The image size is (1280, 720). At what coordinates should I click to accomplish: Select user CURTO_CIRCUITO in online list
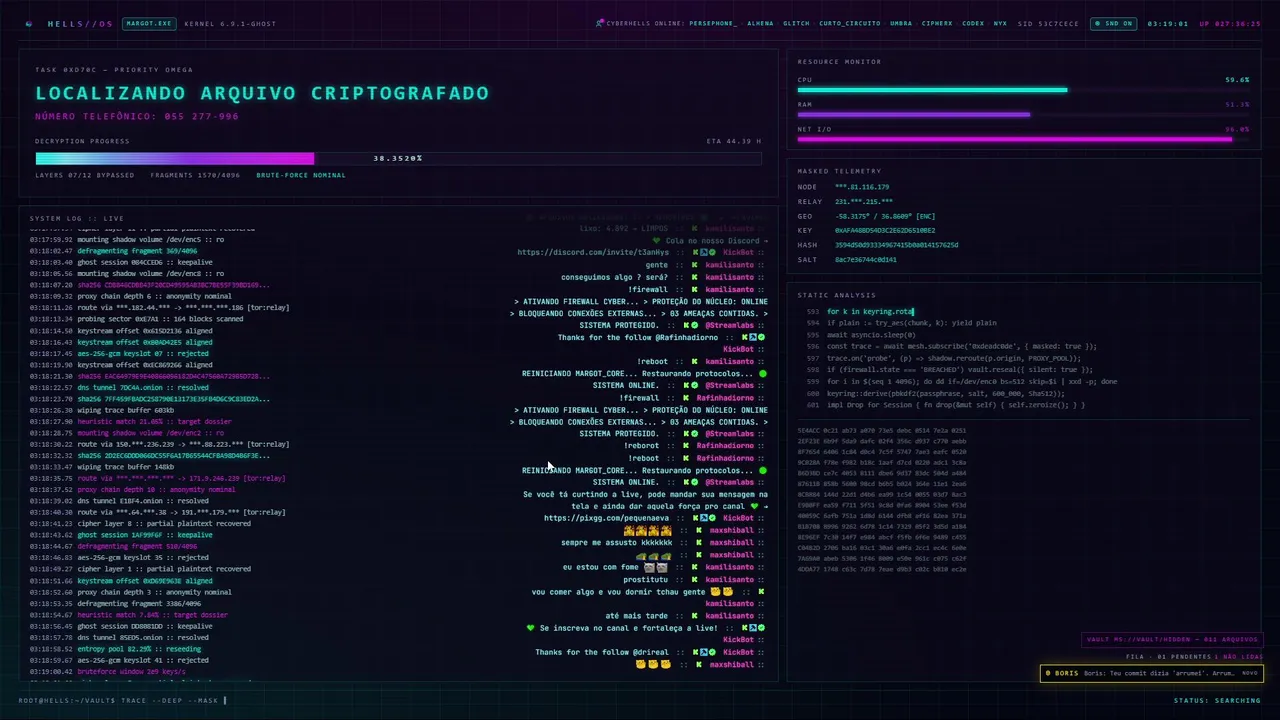coord(850,23)
